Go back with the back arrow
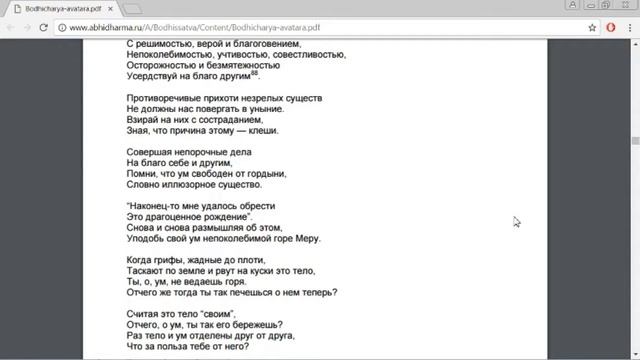 (x=11, y=27)
